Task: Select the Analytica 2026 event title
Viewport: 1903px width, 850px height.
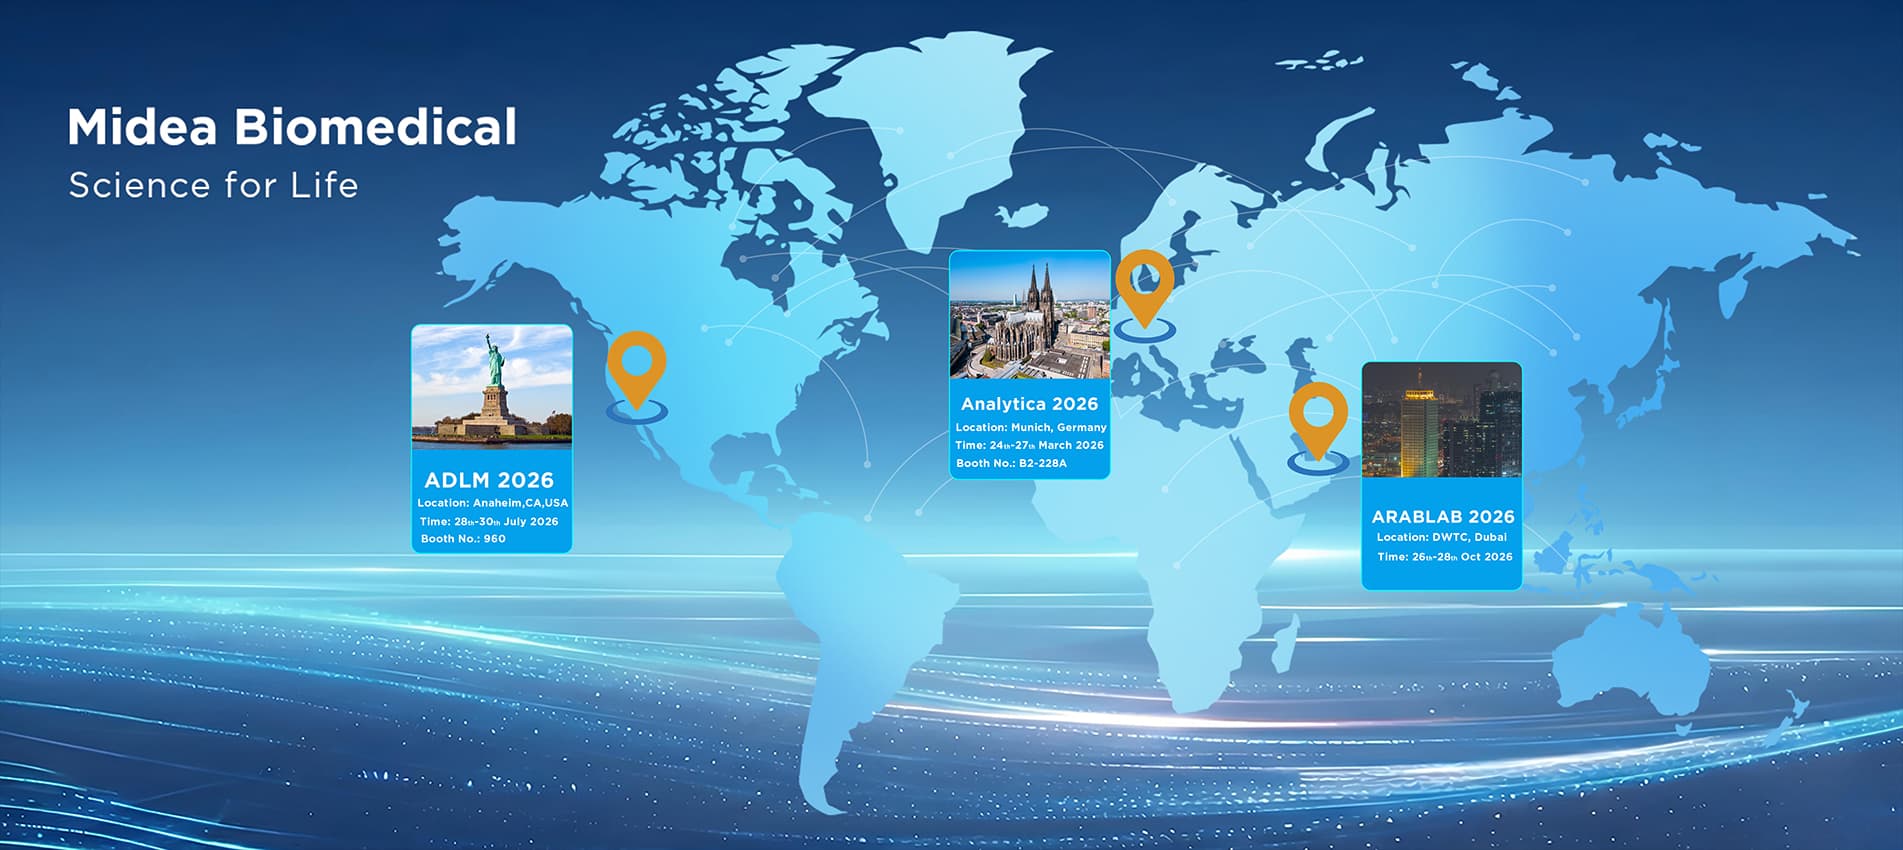Action: (x=1029, y=404)
